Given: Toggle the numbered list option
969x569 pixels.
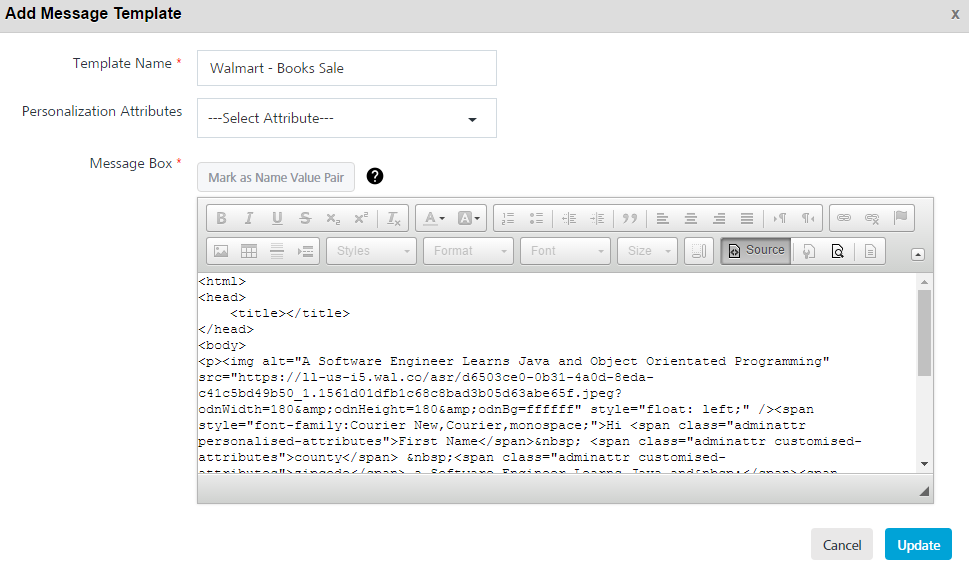Looking at the screenshot, I should point(508,218).
